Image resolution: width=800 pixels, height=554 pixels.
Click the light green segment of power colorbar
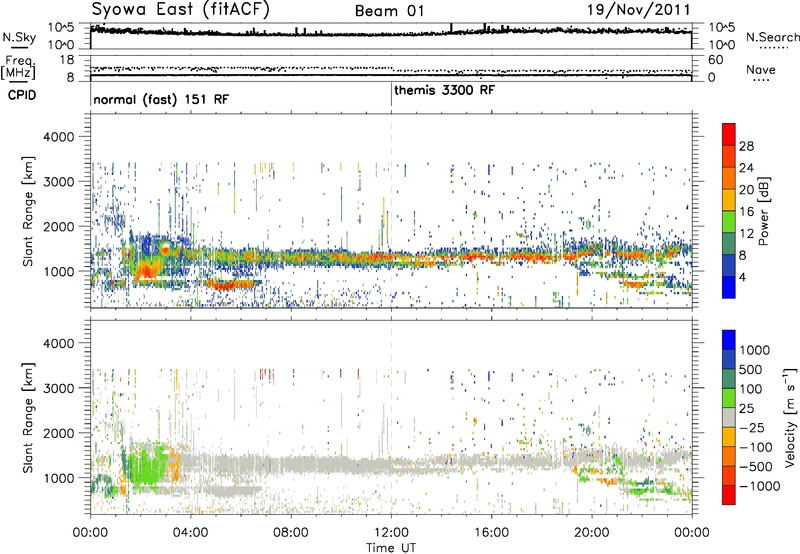click(729, 222)
